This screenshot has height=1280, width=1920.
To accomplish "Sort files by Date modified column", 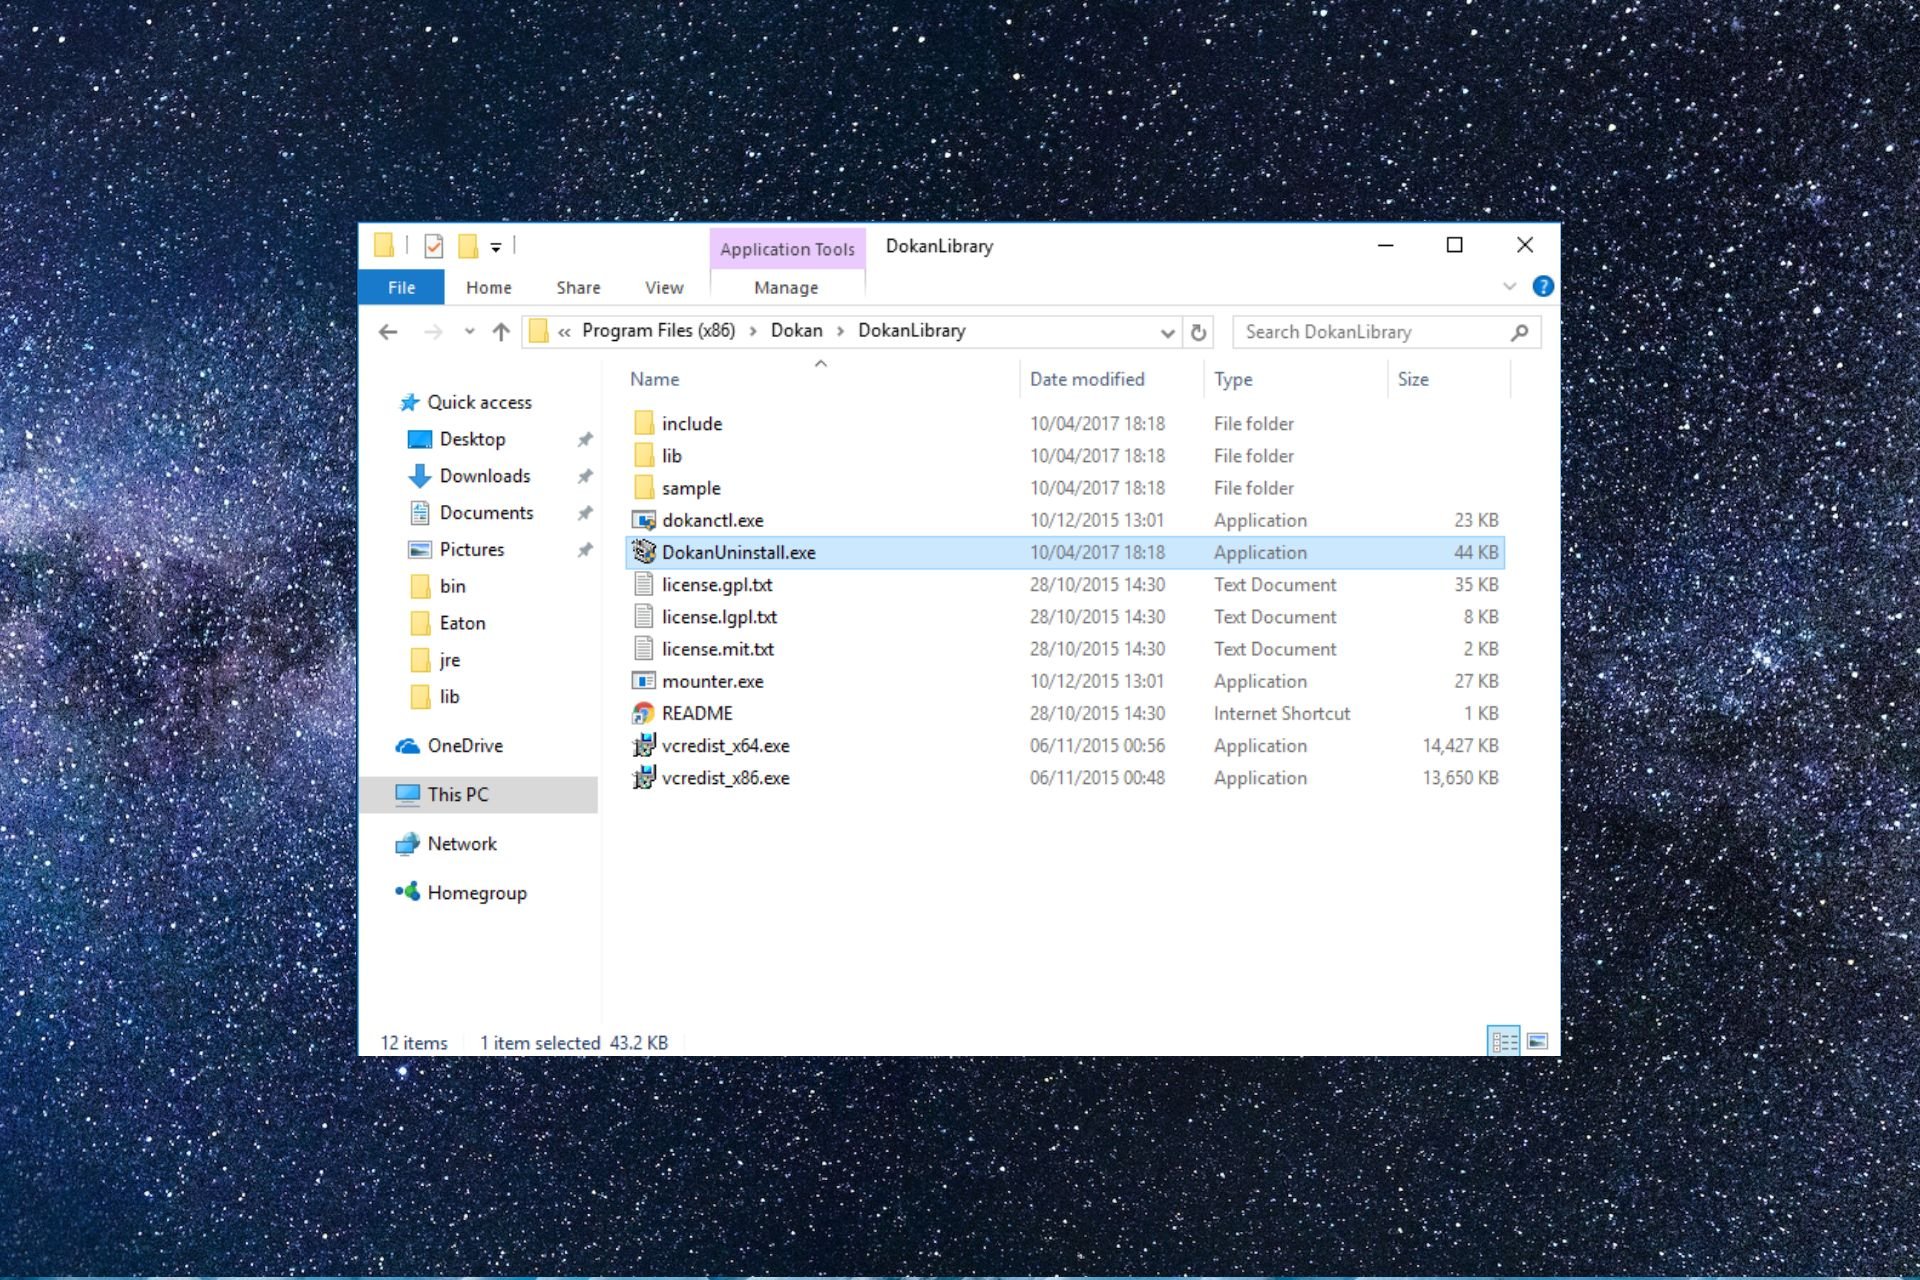I will point(1087,379).
